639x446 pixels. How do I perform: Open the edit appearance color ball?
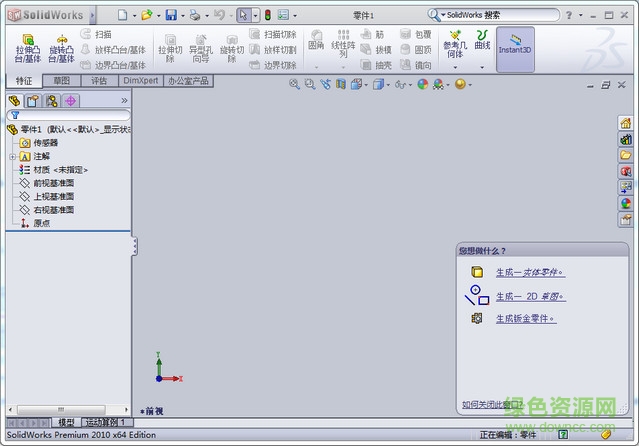click(422, 85)
